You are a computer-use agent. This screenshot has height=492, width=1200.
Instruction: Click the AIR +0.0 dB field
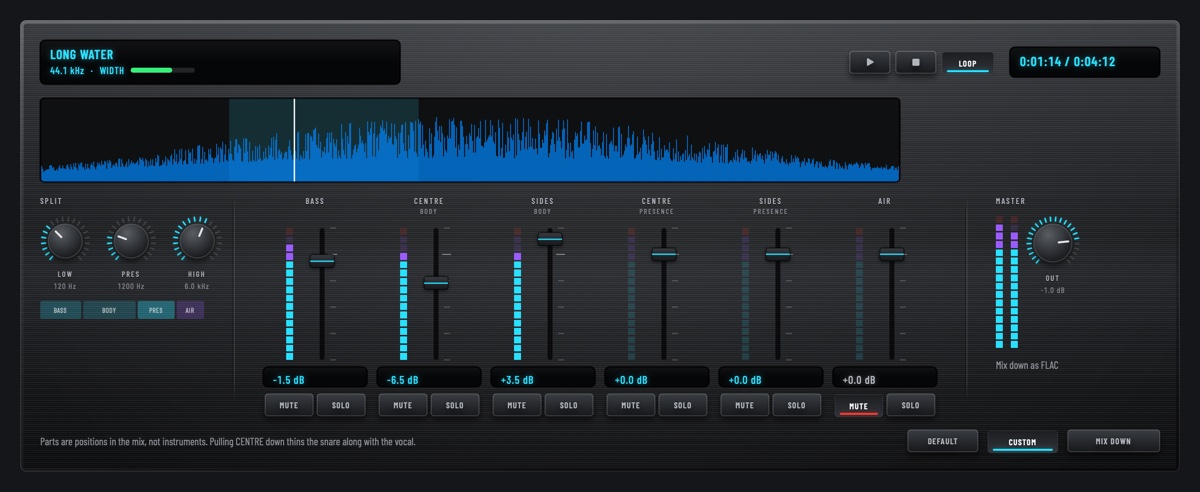click(x=885, y=379)
